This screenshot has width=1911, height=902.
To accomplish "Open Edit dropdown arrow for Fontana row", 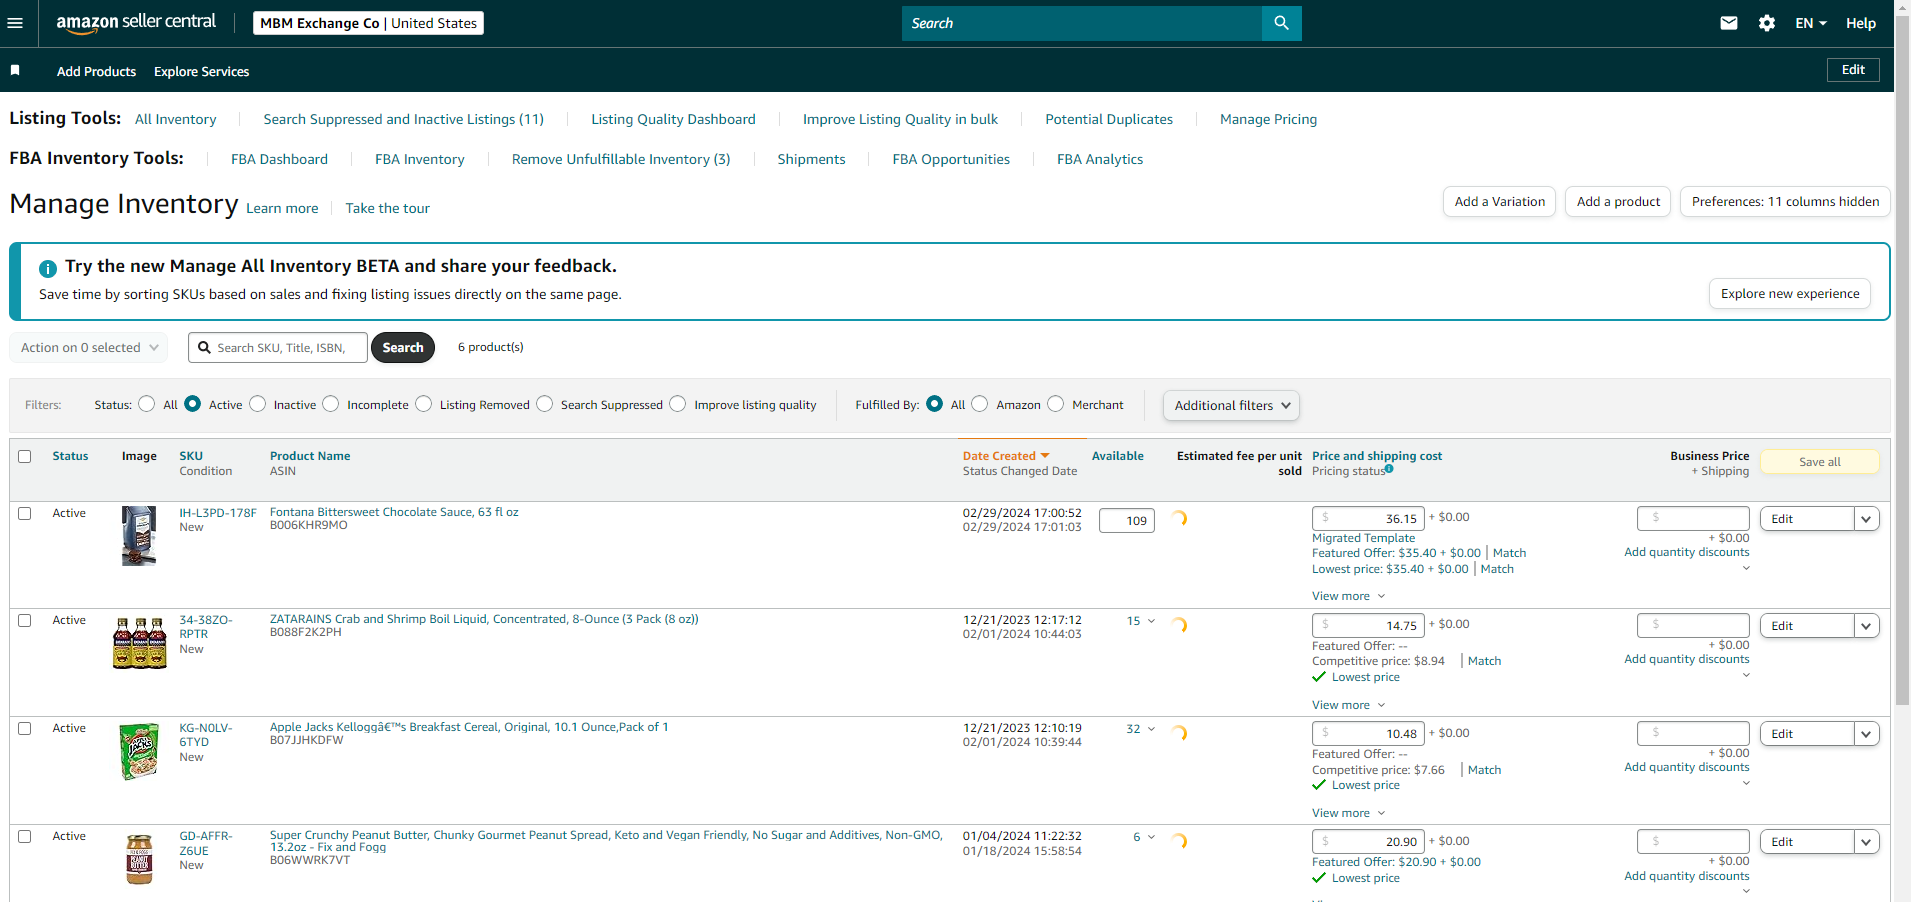I will point(1866,519).
